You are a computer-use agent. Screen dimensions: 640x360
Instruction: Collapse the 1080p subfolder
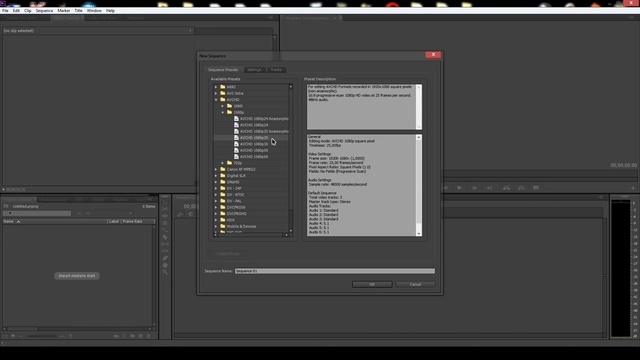coord(223,112)
